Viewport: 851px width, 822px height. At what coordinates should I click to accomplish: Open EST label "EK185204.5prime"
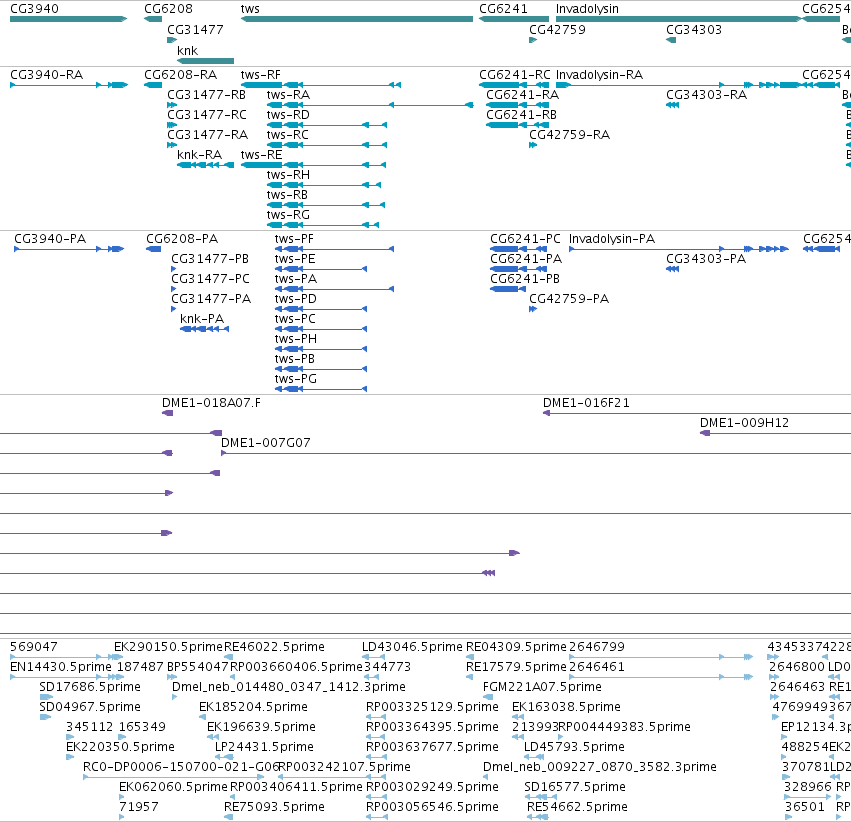pyautogui.click(x=253, y=707)
